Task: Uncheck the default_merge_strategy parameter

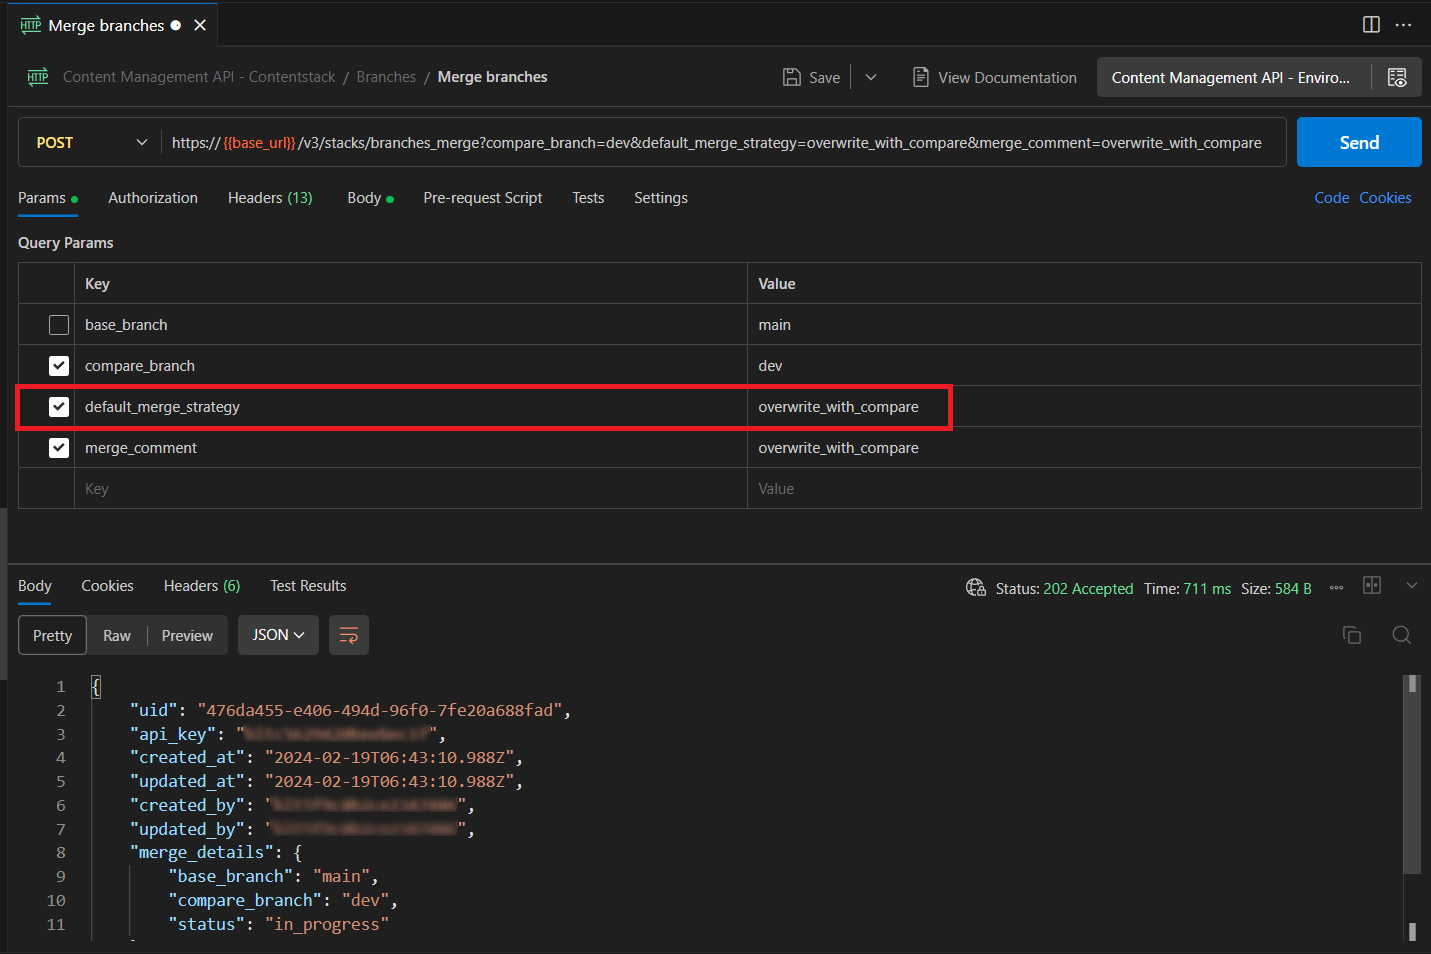Action: (59, 407)
